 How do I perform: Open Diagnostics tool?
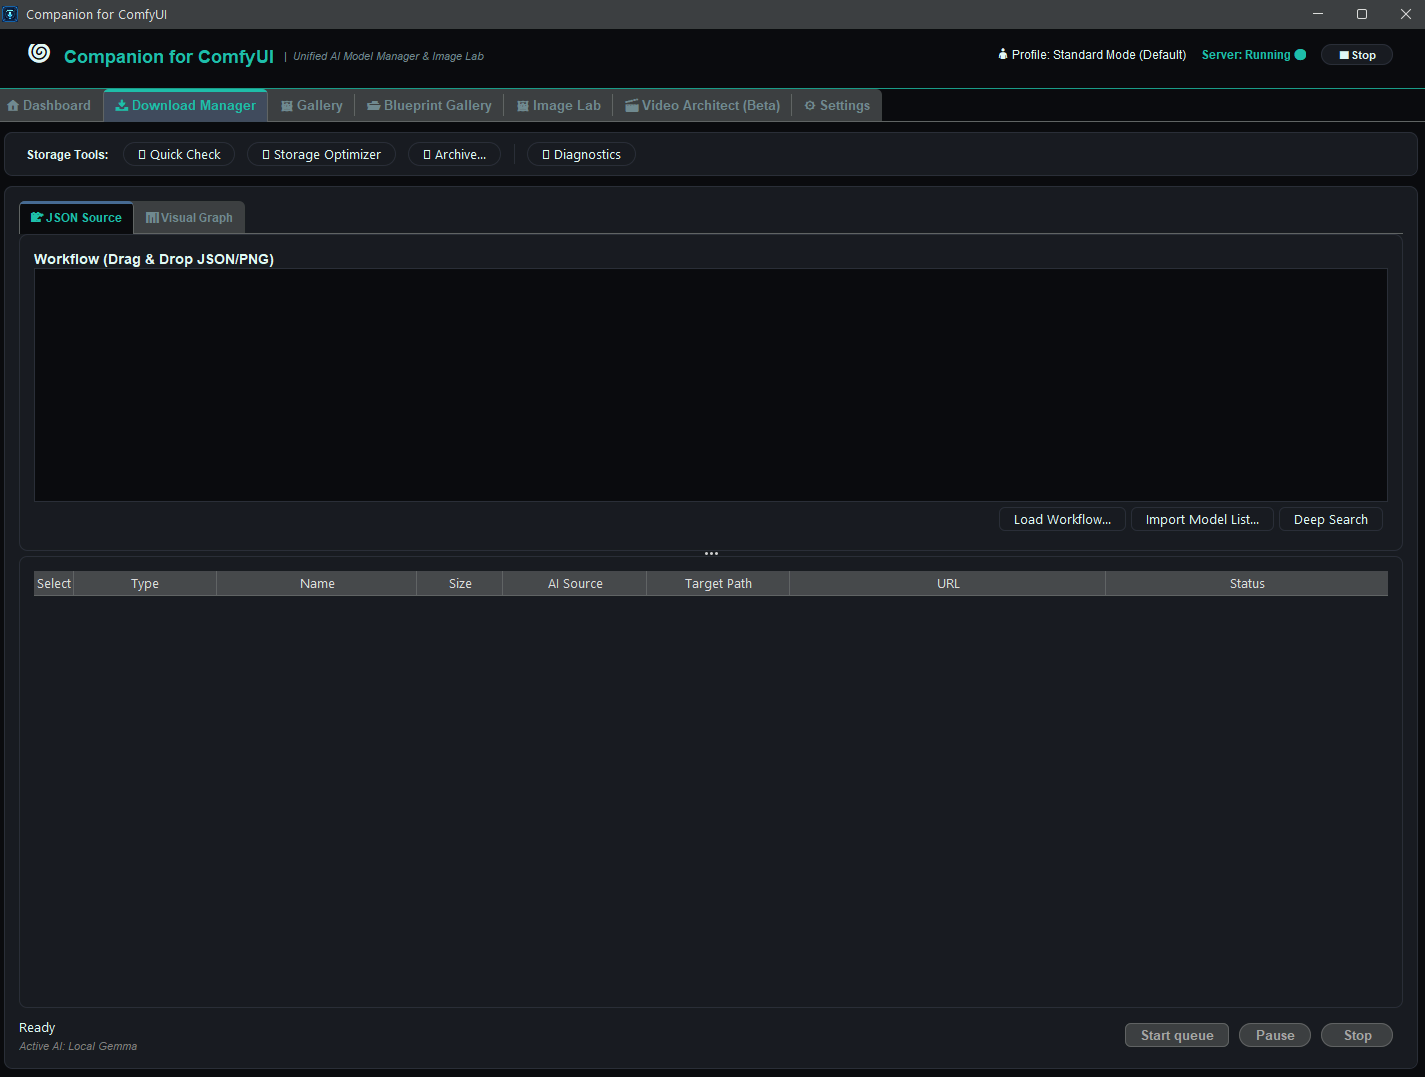[x=581, y=154]
